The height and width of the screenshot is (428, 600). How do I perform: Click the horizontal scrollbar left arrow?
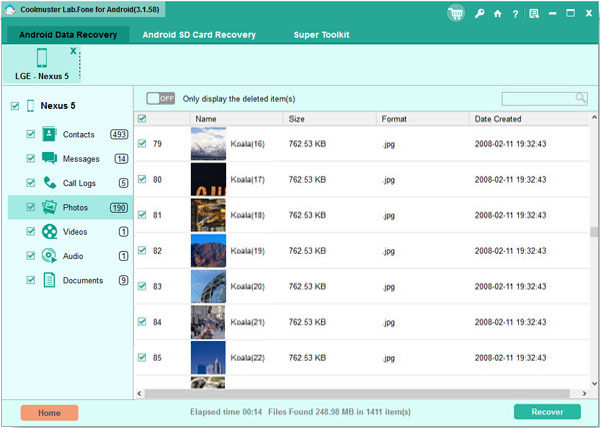(139, 393)
